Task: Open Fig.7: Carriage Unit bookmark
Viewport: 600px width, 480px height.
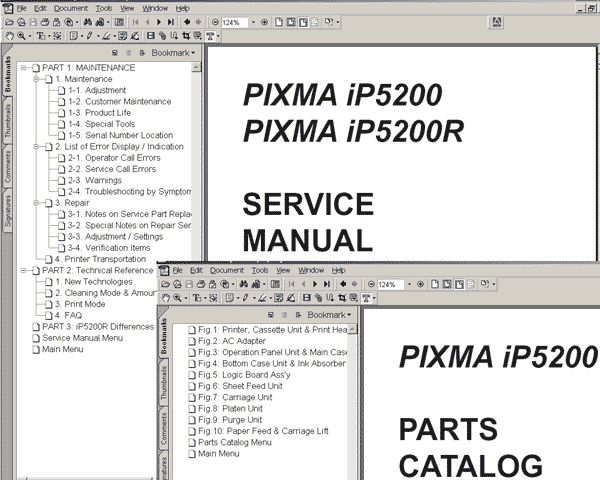Action: pyautogui.click(x=235, y=397)
